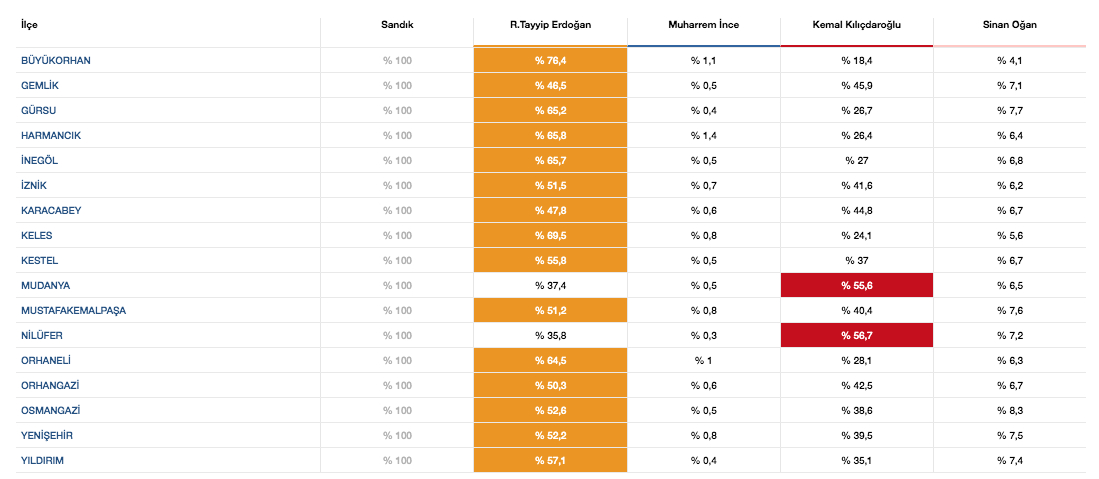
Task: Open the BÜYÜKORHAN district link
Action: pyautogui.click(x=55, y=61)
